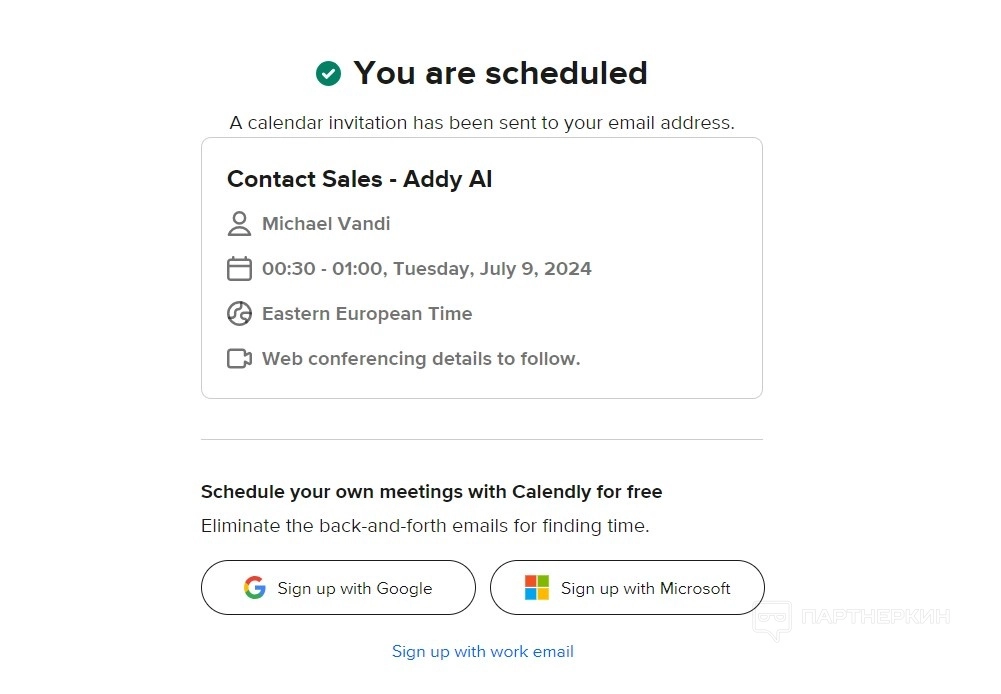
Task: Click the Partnerkin watermark logo
Action: [x=771, y=621]
